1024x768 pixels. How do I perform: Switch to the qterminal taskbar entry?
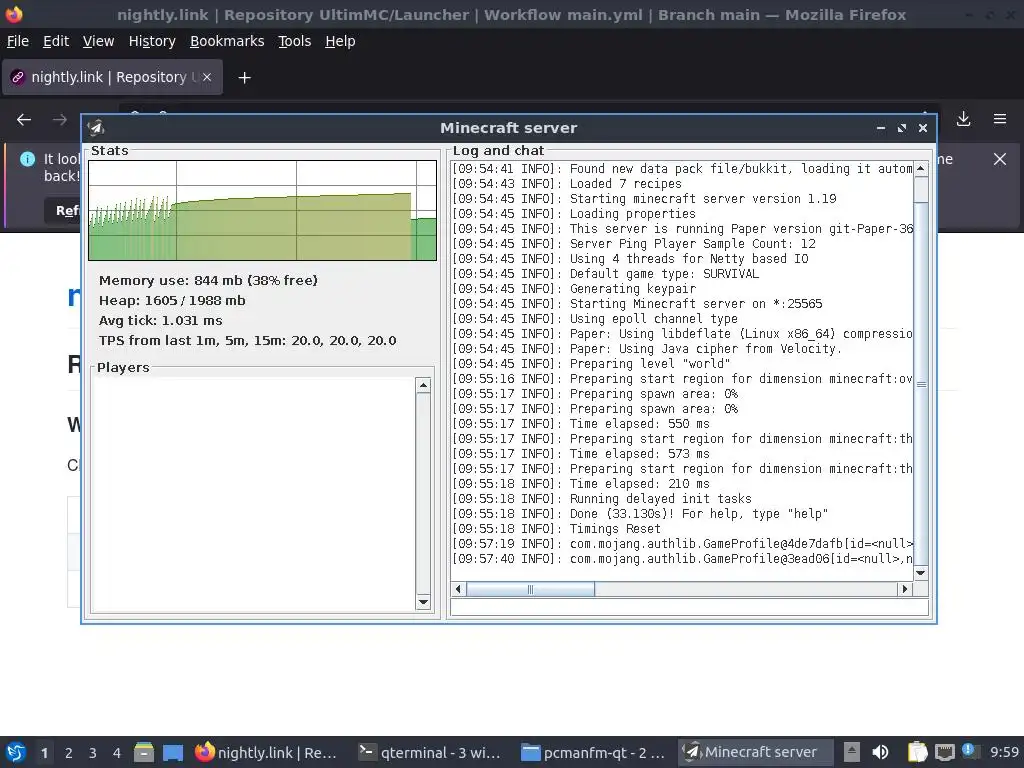[430, 752]
